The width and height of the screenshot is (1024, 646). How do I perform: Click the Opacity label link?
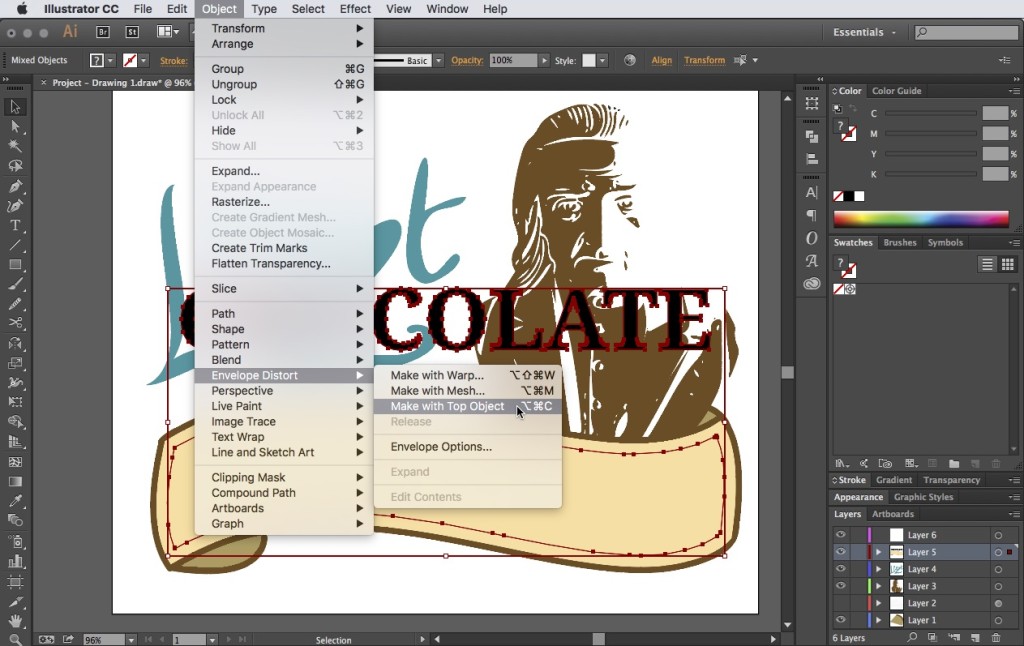pos(467,60)
